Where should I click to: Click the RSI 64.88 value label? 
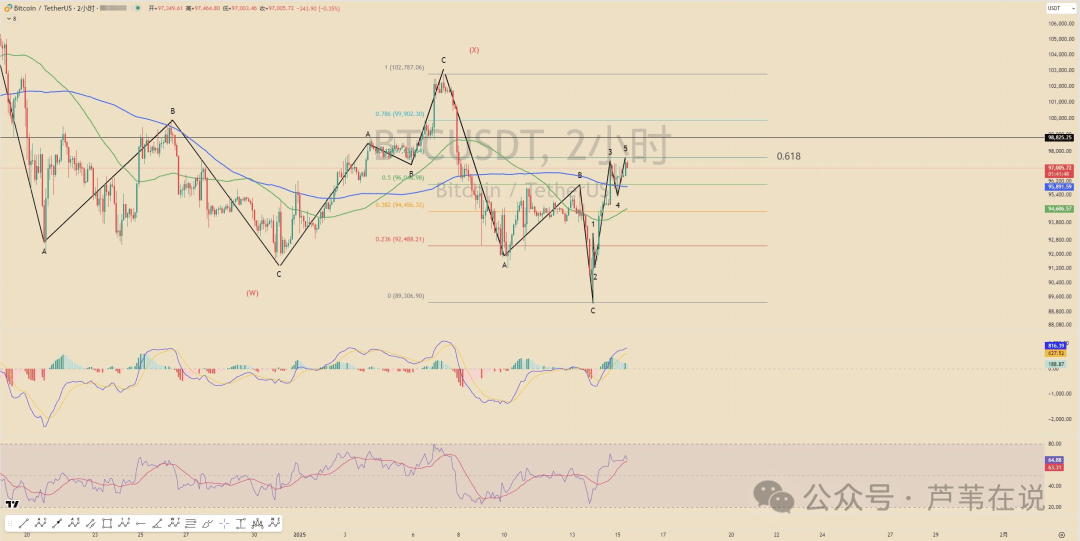click(x=1056, y=459)
